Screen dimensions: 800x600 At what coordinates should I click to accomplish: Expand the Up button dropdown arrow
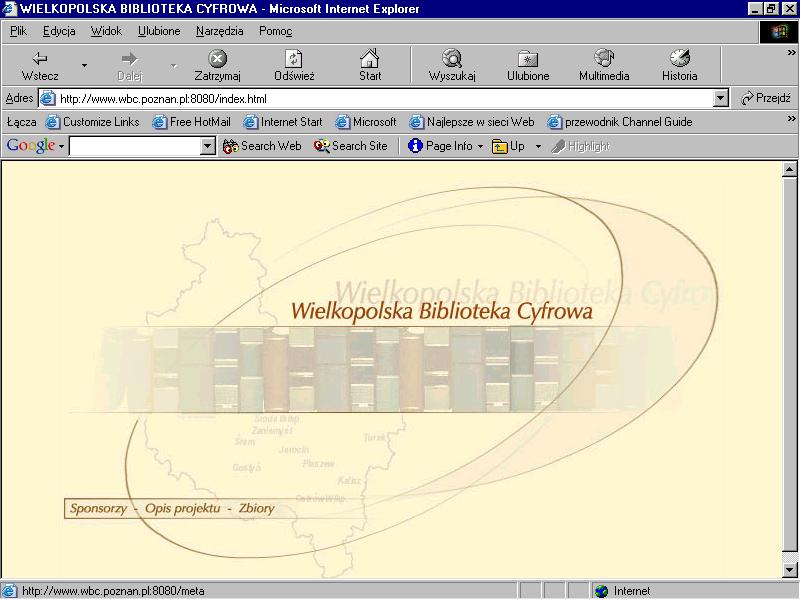click(538, 146)
